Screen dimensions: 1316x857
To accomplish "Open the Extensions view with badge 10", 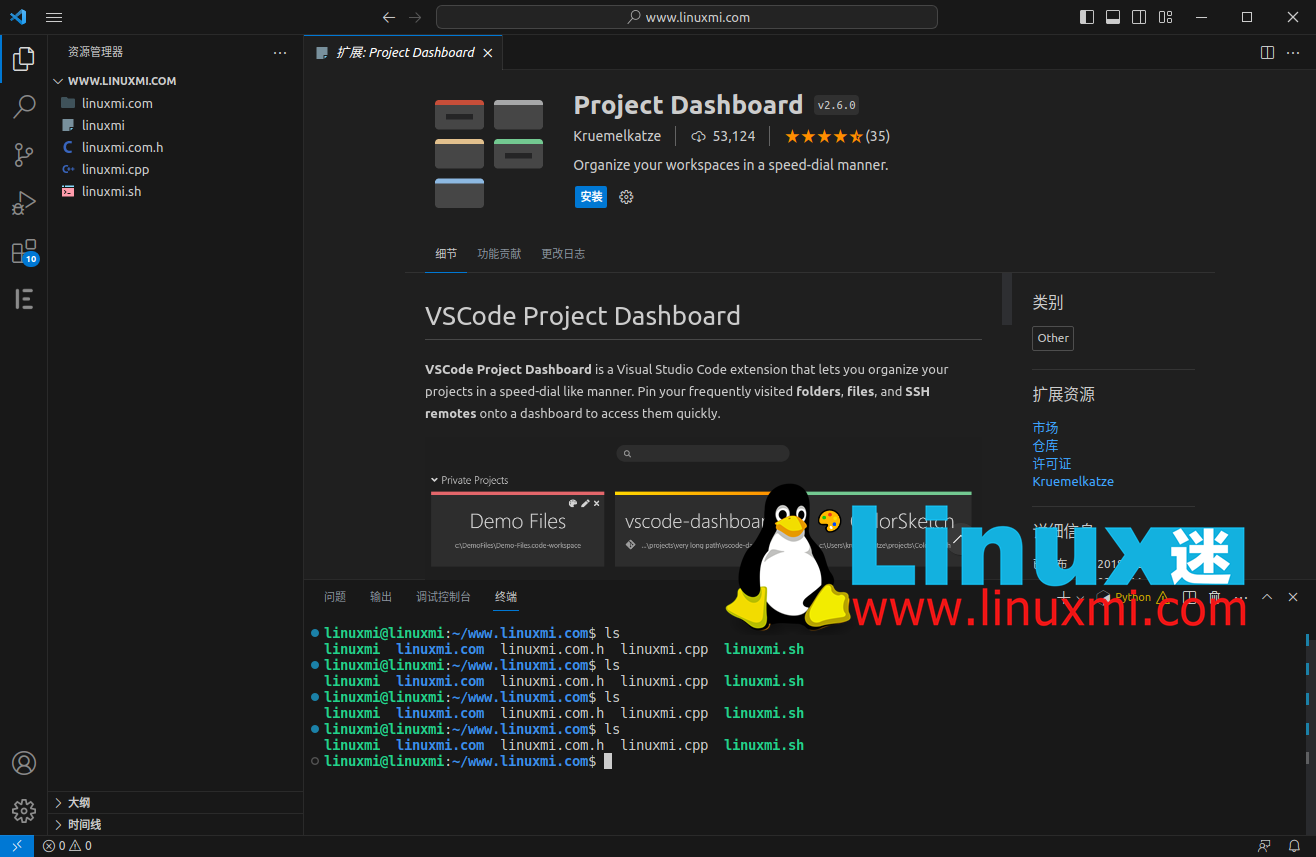I will point(24,251).
